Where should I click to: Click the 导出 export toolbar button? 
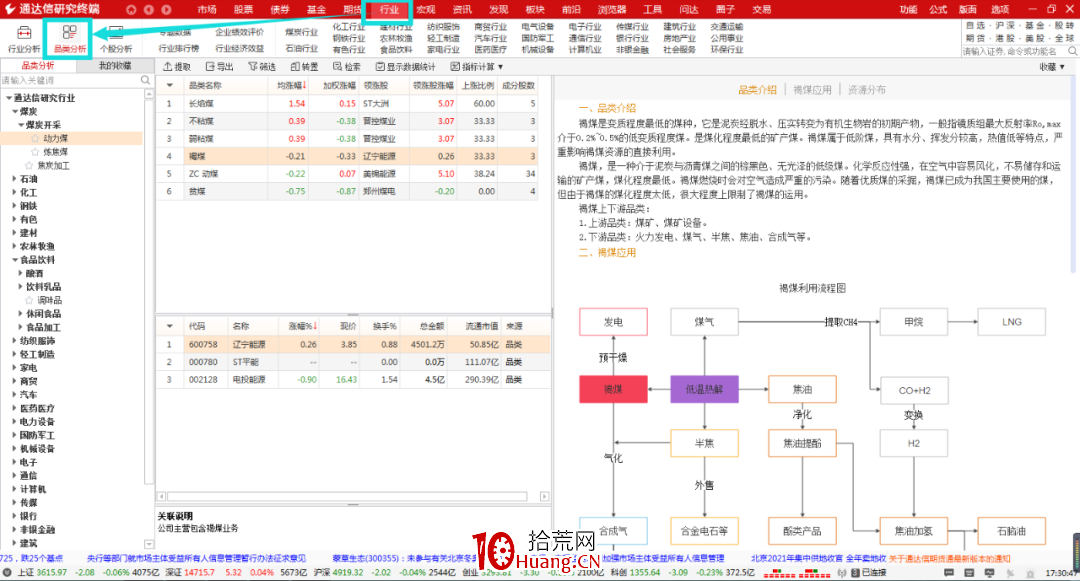coord(220,67)
